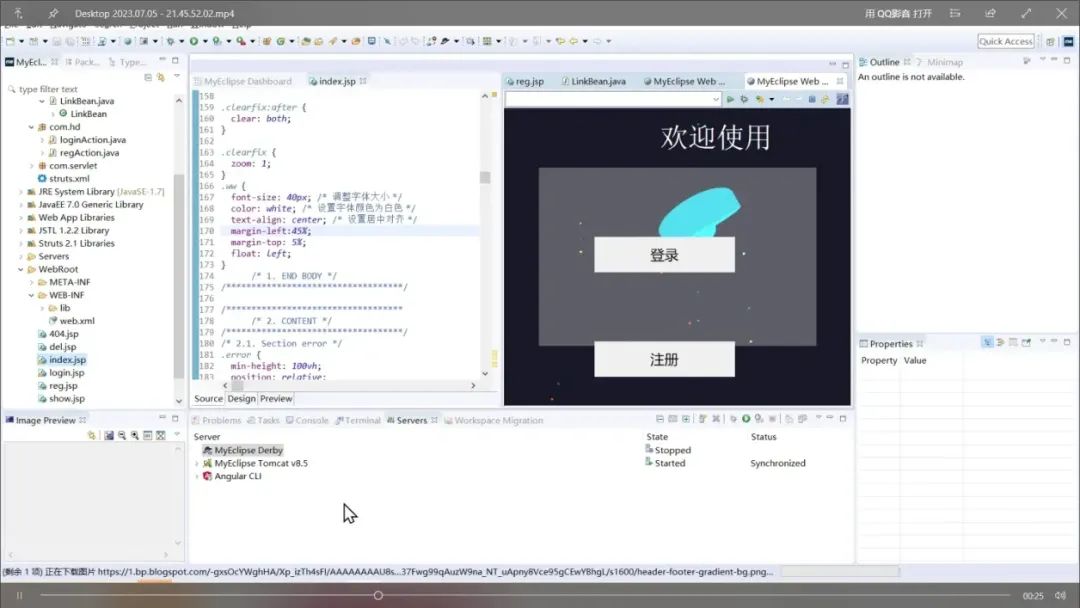Mute the video volume speaker icon

[x=1061, y=596]
